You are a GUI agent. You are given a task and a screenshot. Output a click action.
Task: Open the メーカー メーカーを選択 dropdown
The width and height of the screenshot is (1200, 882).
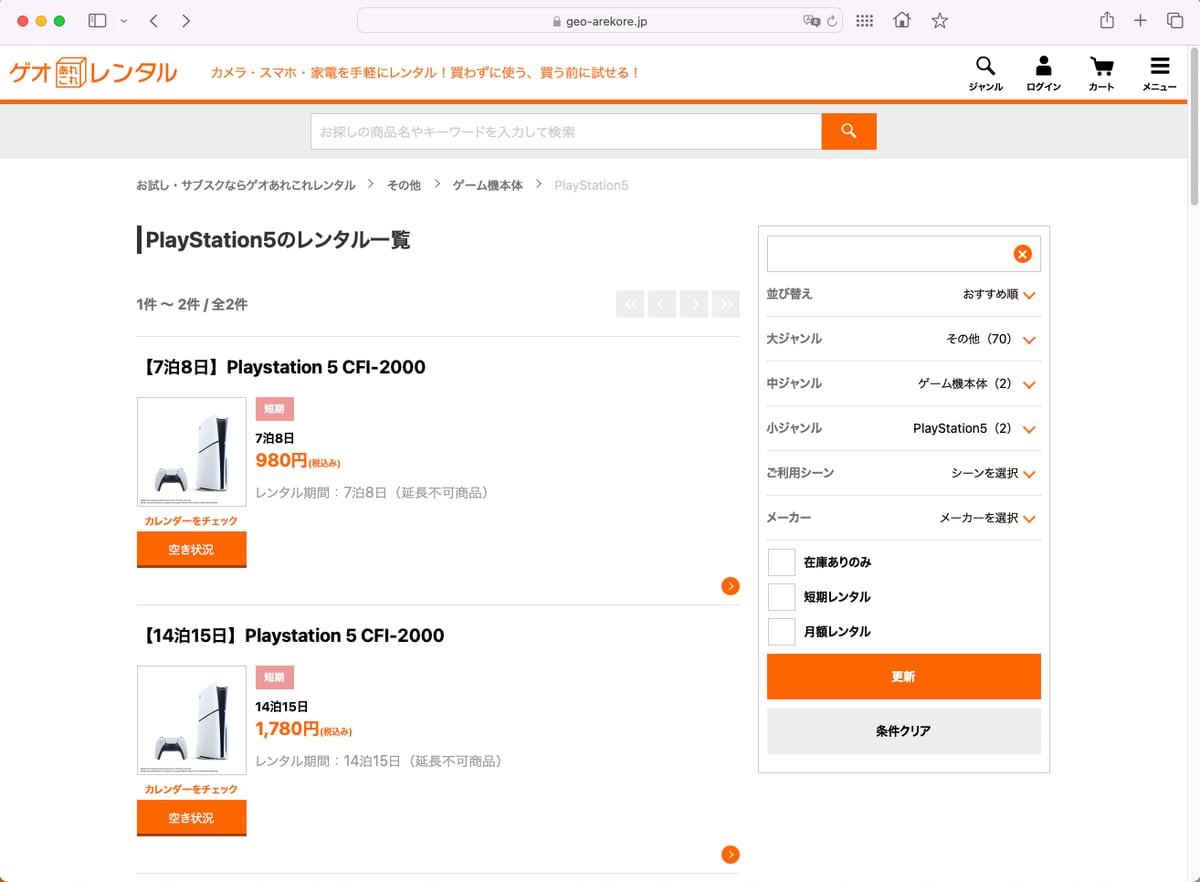coord(904,518)
